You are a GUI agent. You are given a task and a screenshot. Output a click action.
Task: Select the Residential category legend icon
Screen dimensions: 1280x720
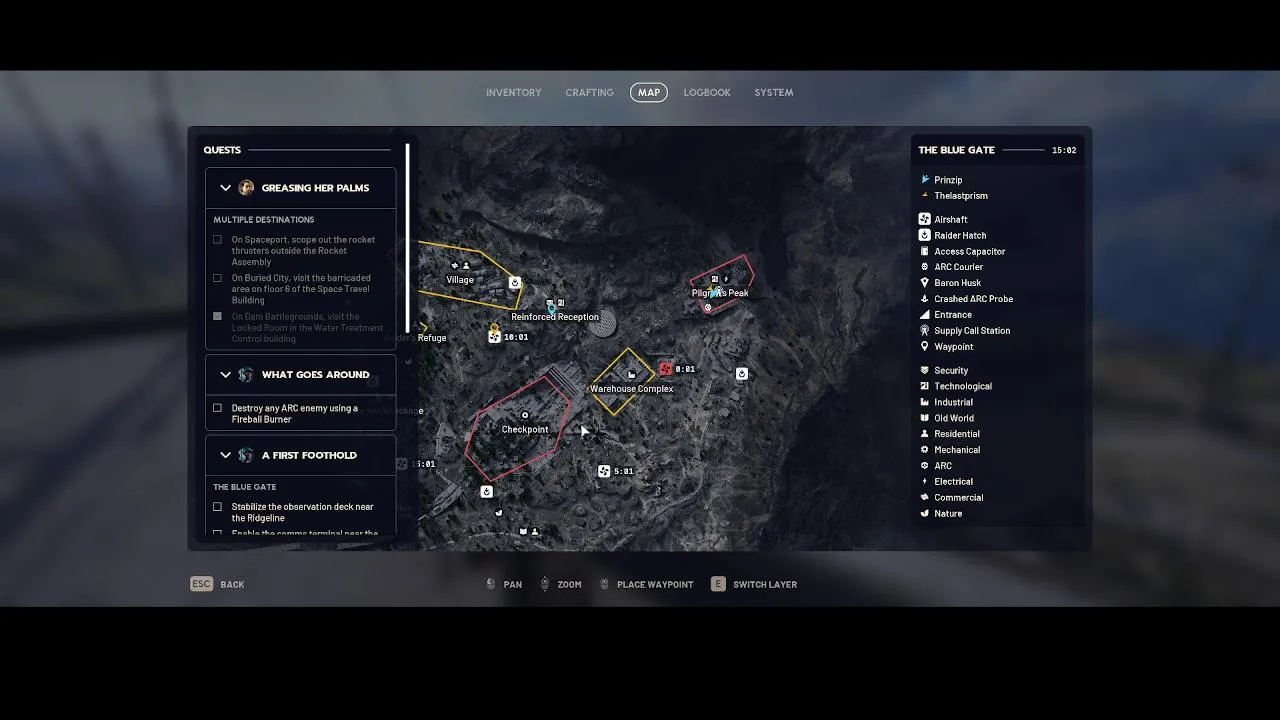point(925,434)
